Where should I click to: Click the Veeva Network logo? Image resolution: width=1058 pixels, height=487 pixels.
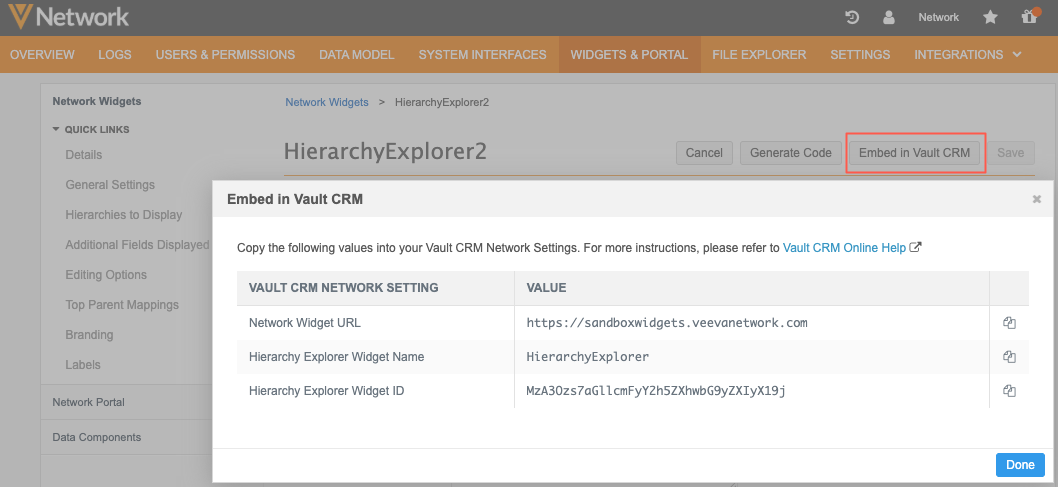68,17
